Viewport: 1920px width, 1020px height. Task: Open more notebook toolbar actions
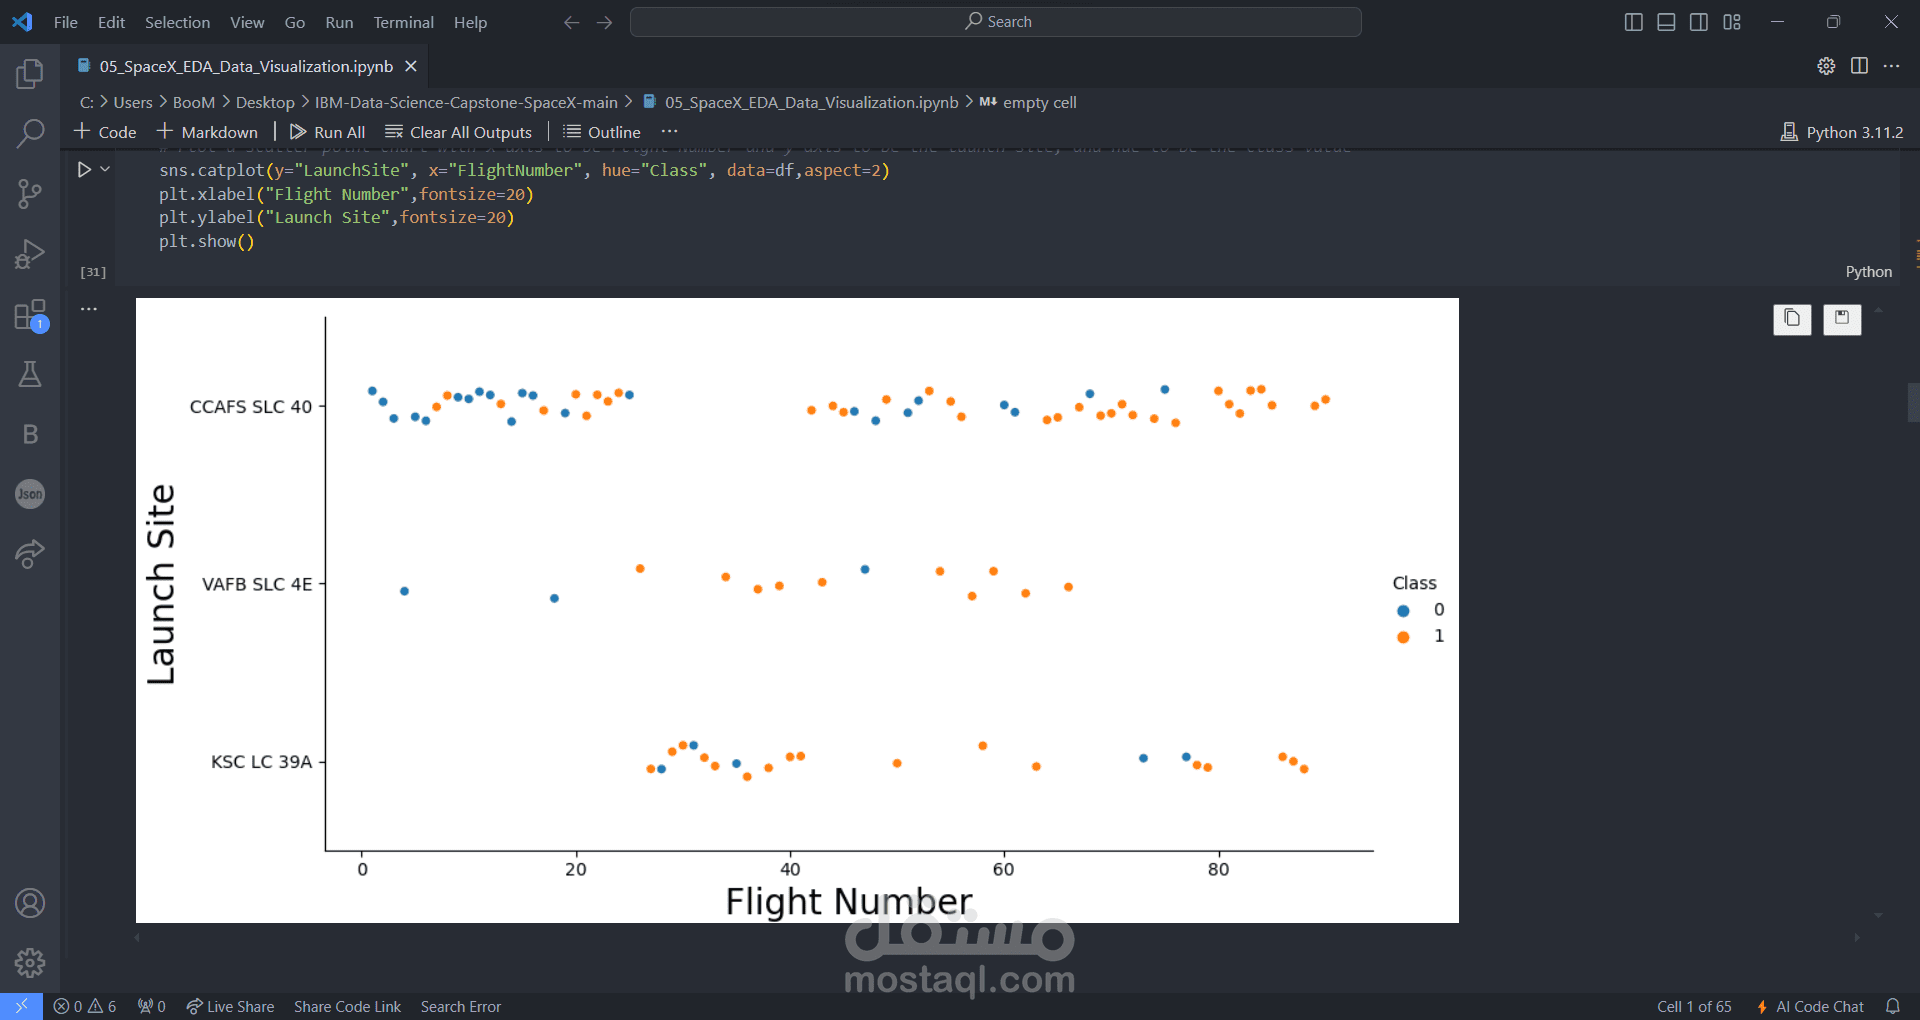click(669, 132)
